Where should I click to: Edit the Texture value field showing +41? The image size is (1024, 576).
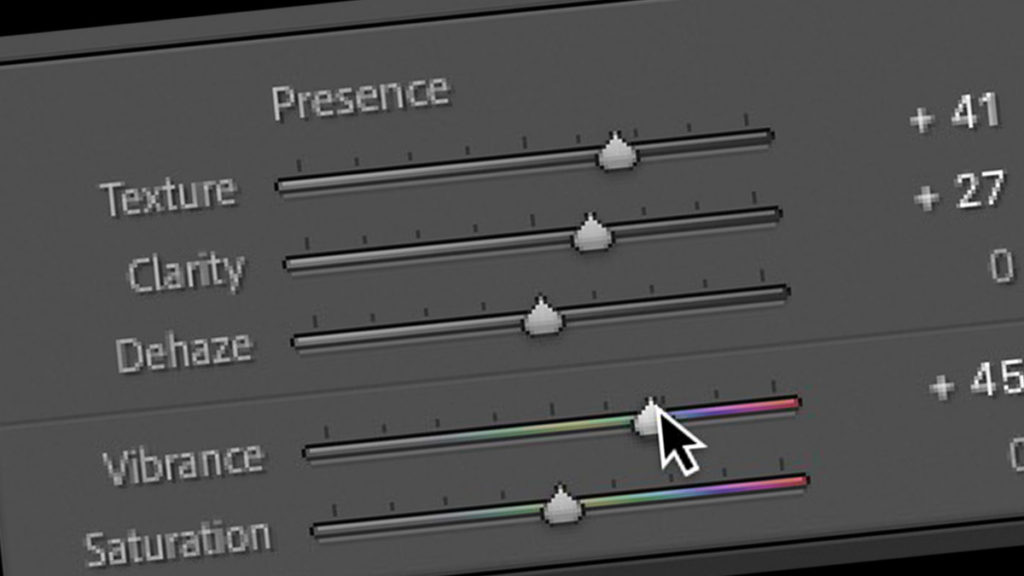click(x=955, y=114)
